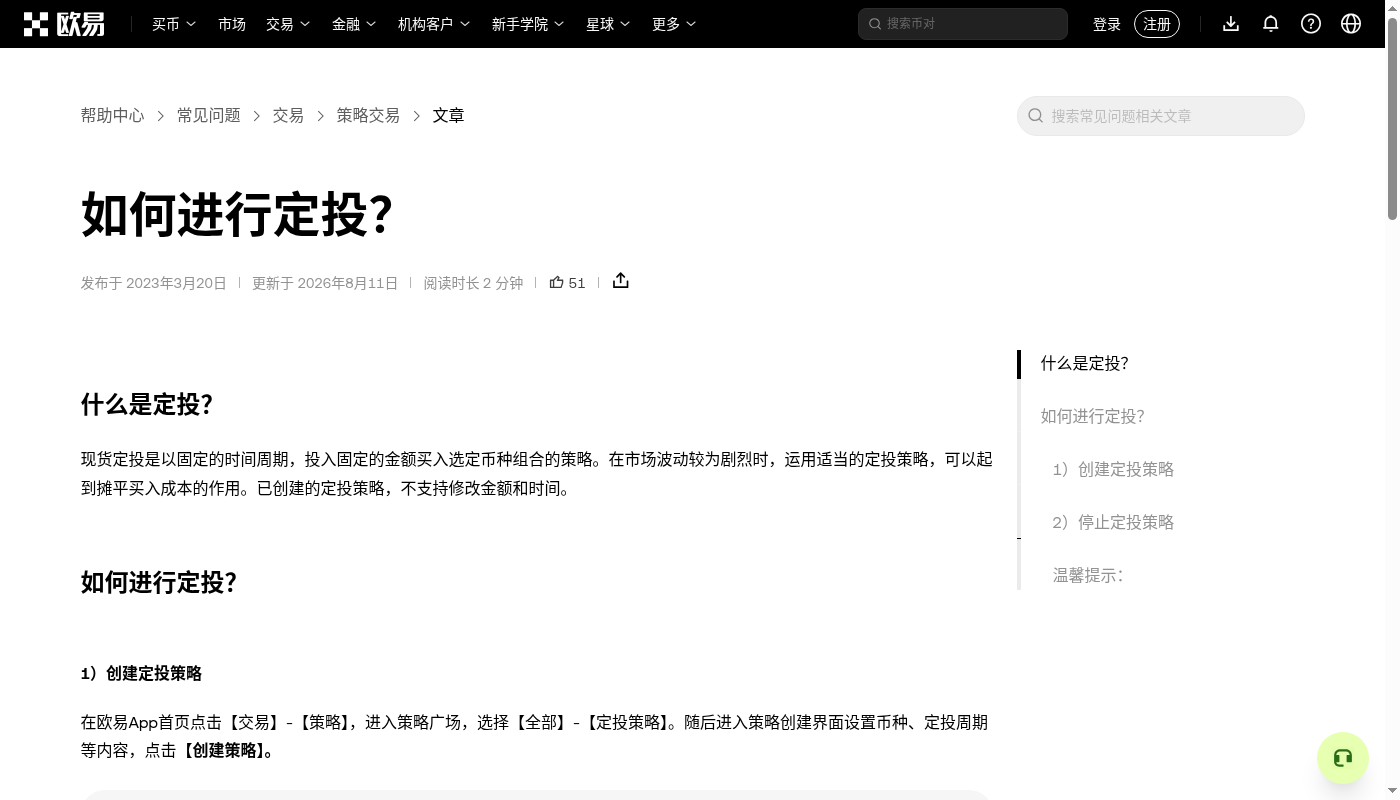This screenshot has width=1400, height=800.
Task: Expand the 买币 dropdown menu
Action: (x=174, y=24)
